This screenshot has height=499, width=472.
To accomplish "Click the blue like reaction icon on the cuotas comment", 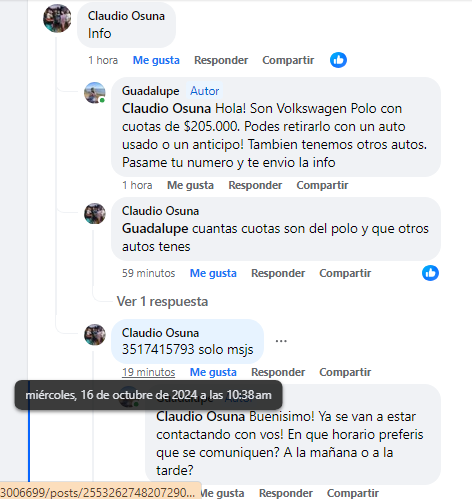I will [430, 273].
